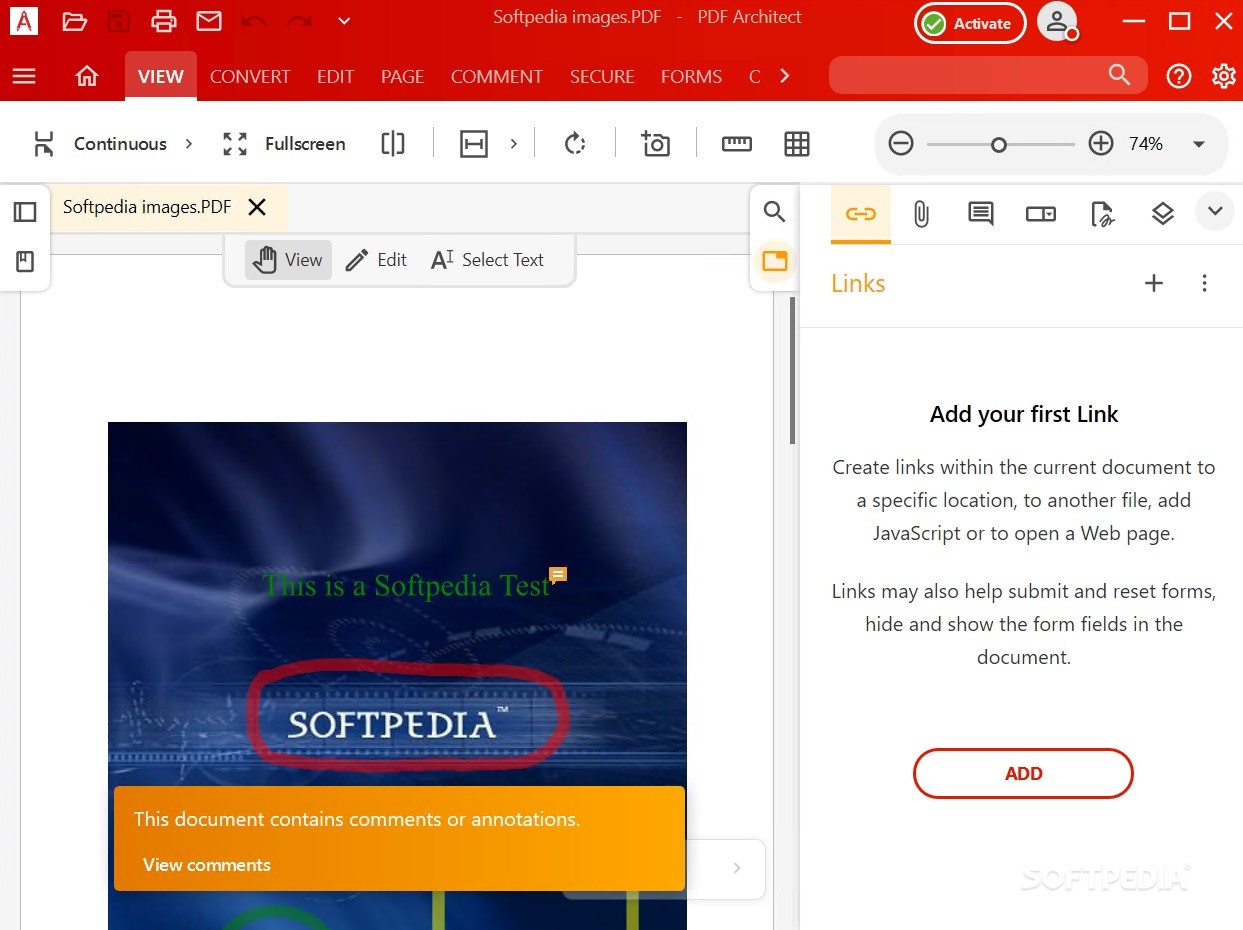Open the COMMENT ribbon tab
The width and height of the screenshot is (1243, 930).
pos(497,76)
